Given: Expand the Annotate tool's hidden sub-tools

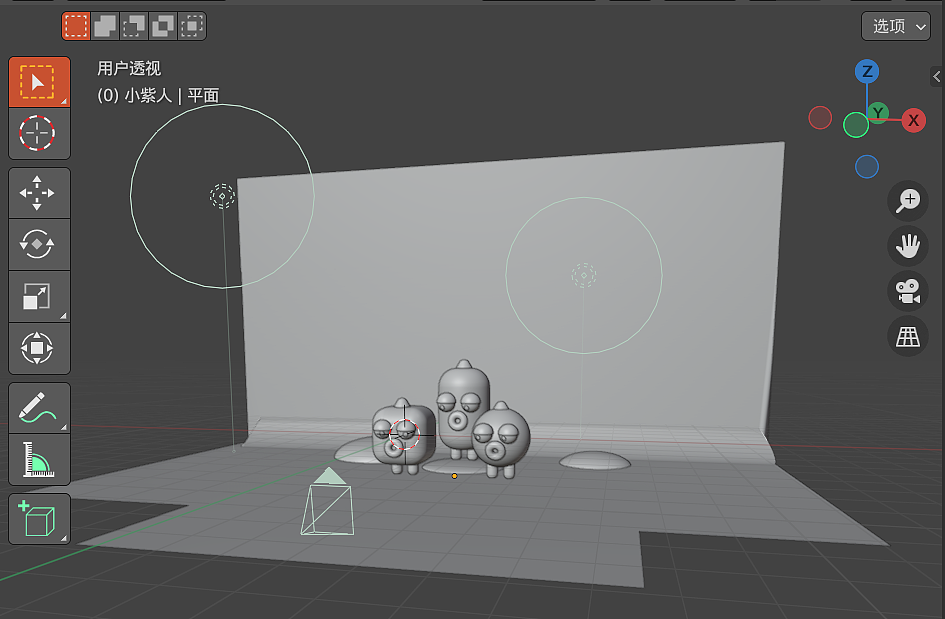Looking at the screenshot, I should (63, 427).
